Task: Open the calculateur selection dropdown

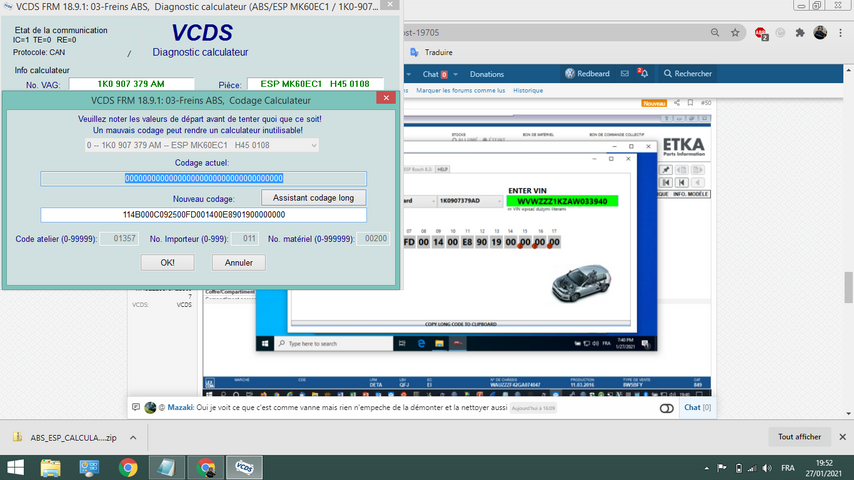Action: (202, 145)
